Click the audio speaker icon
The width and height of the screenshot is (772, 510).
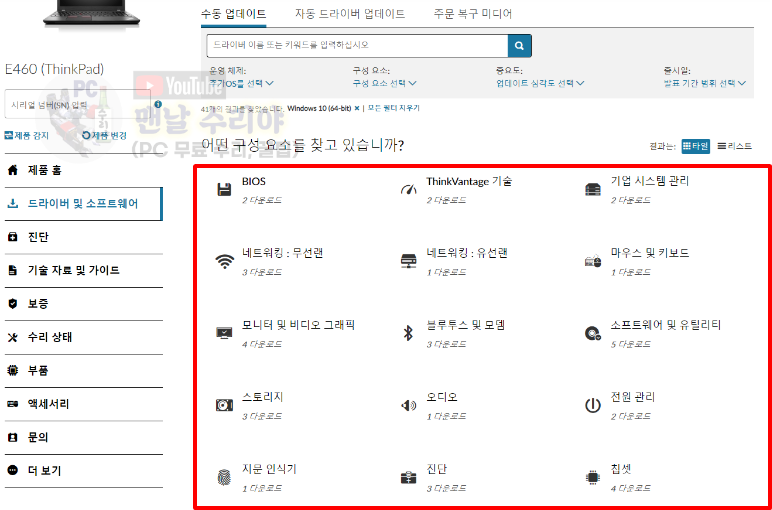(x=409, y=406)
